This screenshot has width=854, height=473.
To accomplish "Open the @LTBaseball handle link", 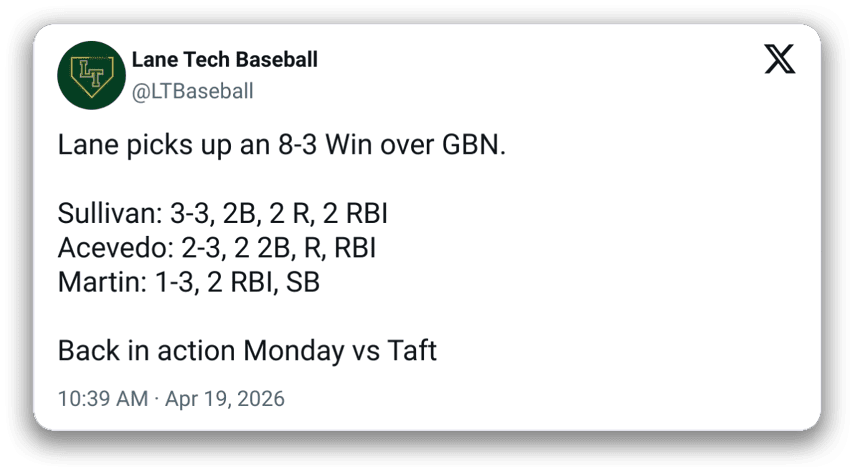I will tap(192, 92).
